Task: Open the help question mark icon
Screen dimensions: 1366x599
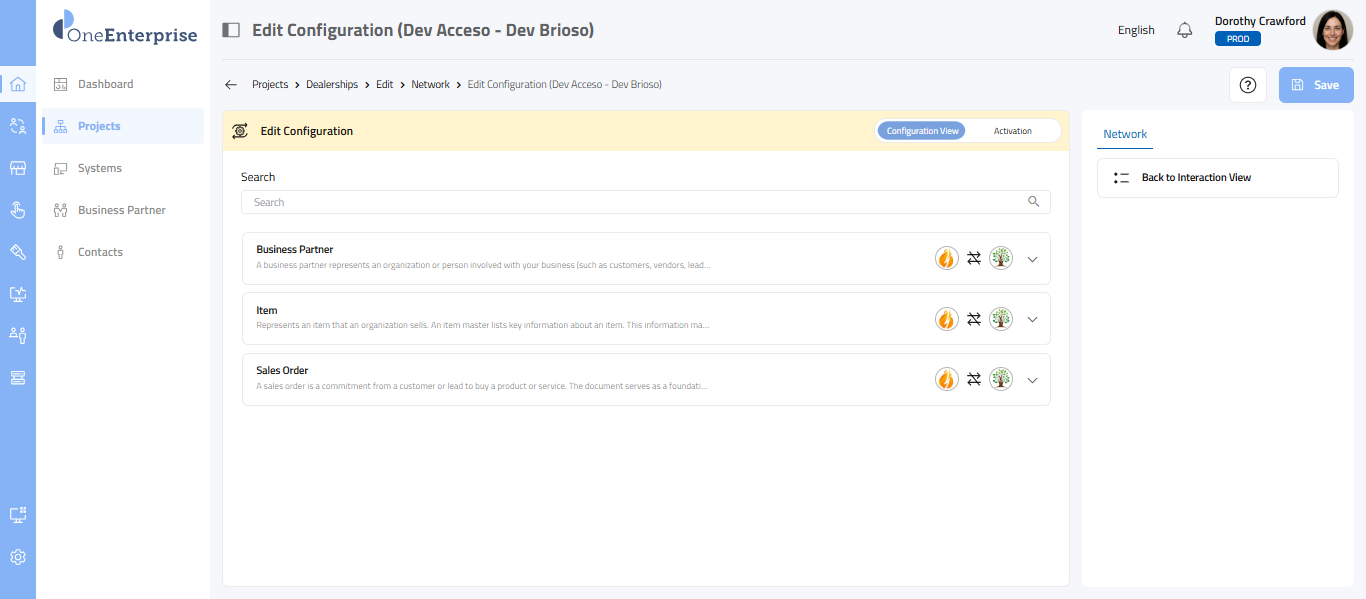Action: coord(1247,85)
